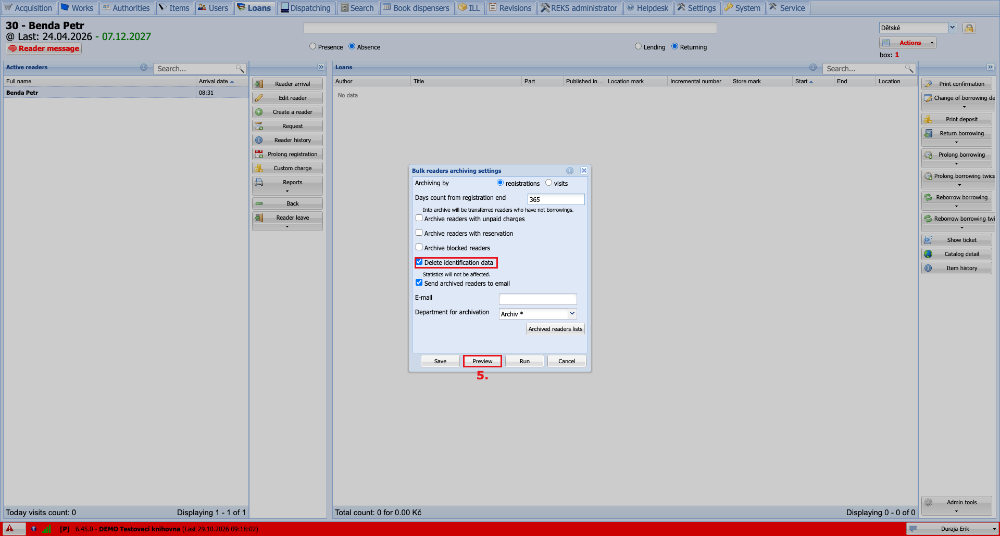The height and width of the screenshot is (536, 1000).
Task: Open Reader history from the middle panel
Action: coord(287,140)
